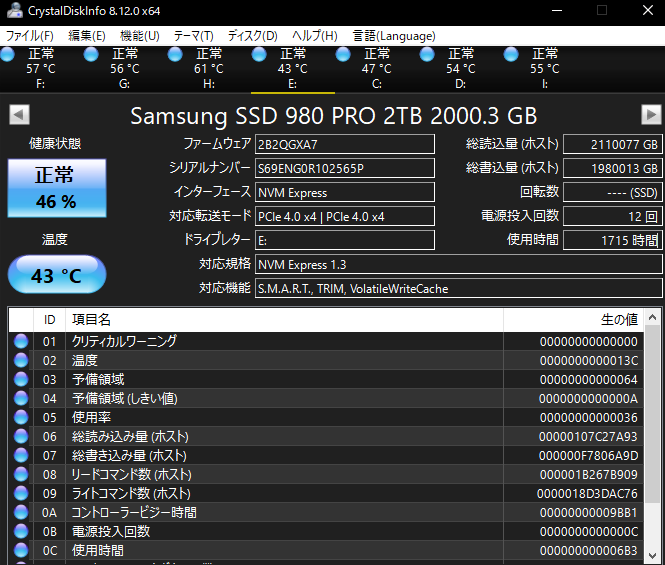Viewport: 665px width, 565px height.
Task: Click the CrystalDiskInfo app icon in title bar
Action: pyautogui.click(x=15, y=11)
